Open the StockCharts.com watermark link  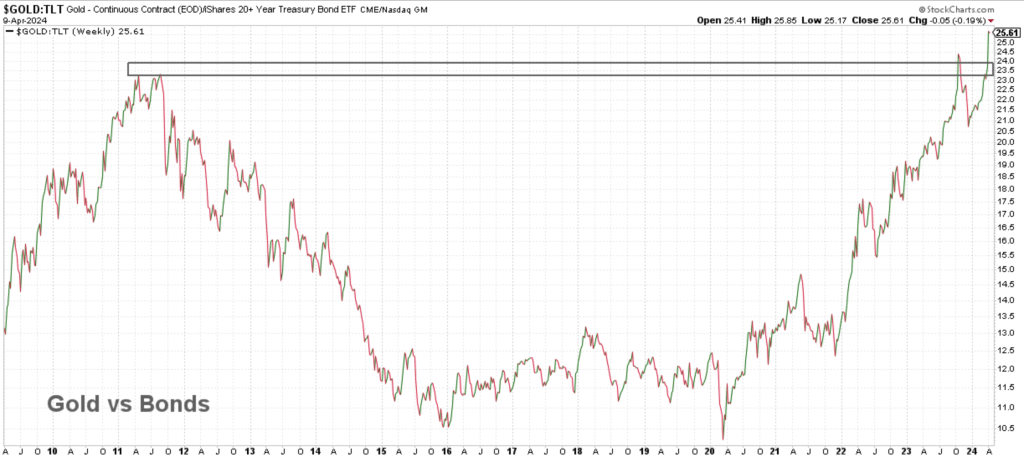(x=979, y=8)
